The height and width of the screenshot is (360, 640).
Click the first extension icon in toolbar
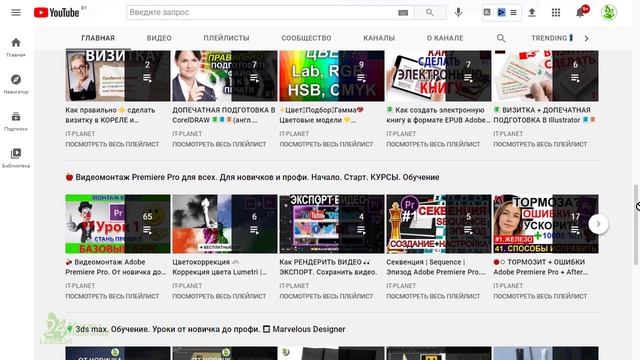click(x=487, y=13)
